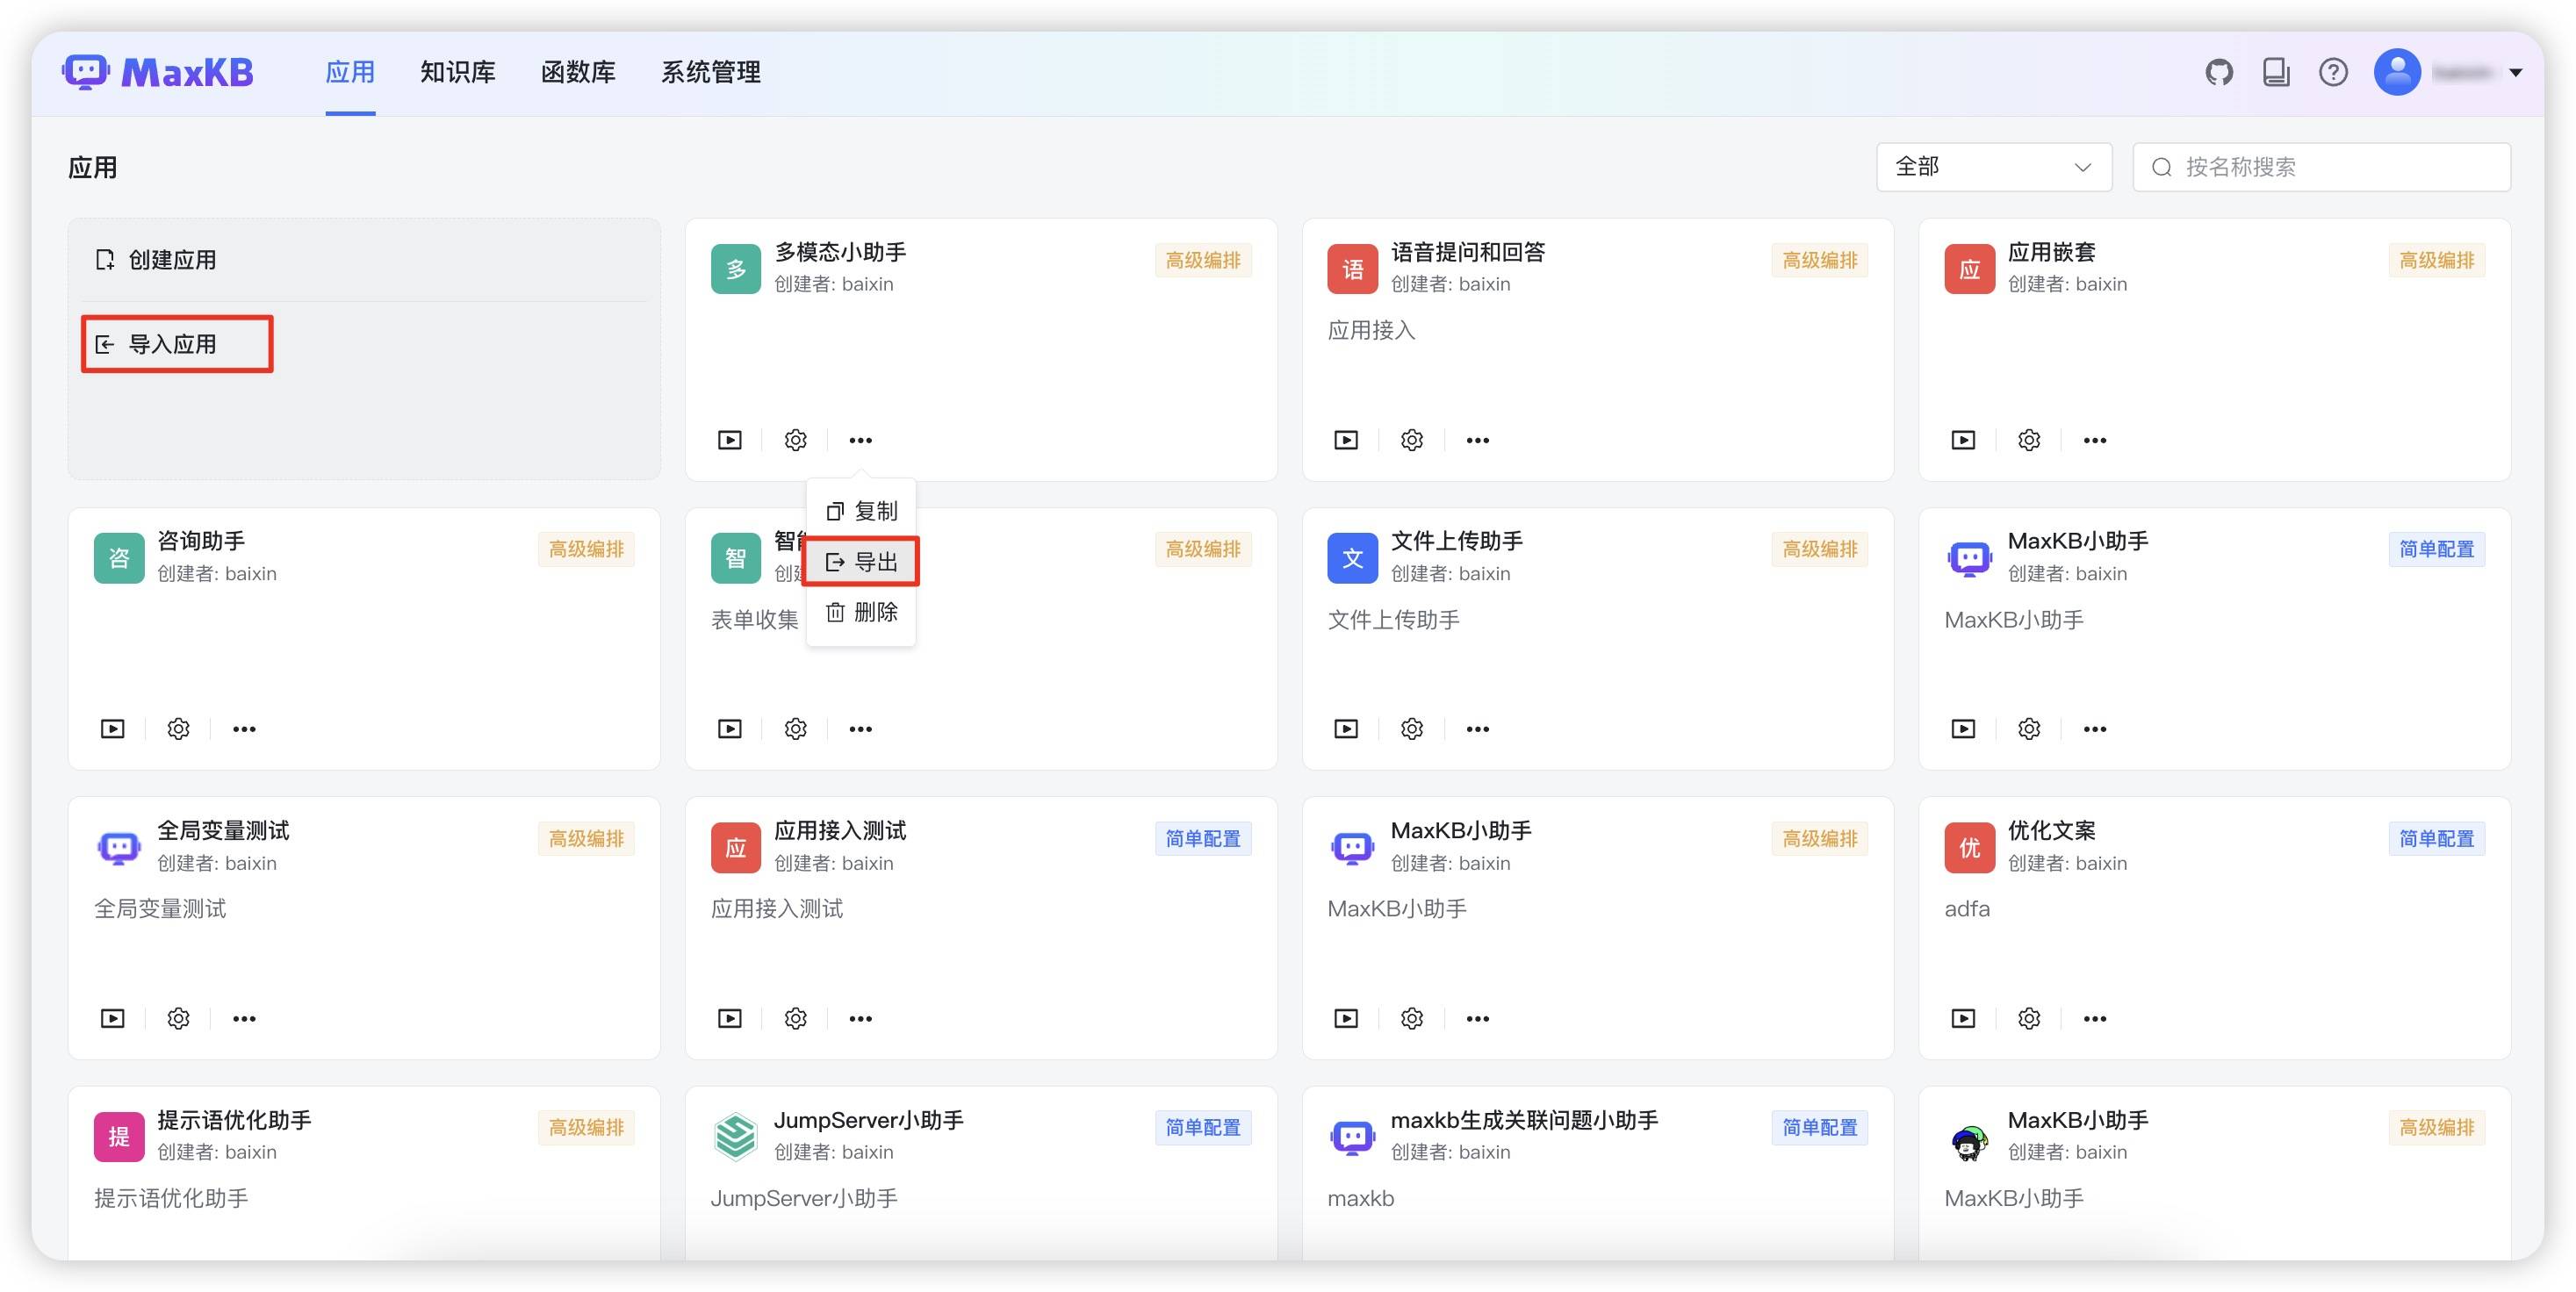
Task: Click the 简单配置 tag on 优化文案
Action: click(2436, 838)
